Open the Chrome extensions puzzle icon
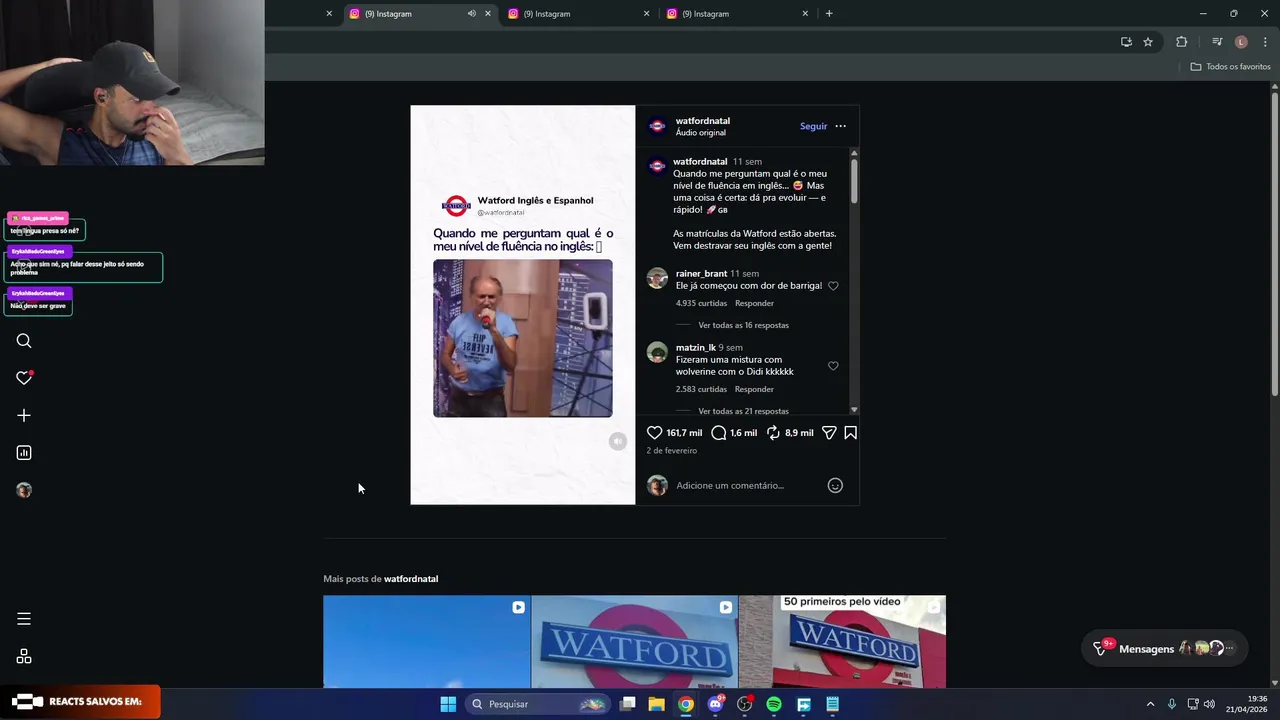Image resolution: width=1280 pixels, height=720 pixels. pyautogui.click(x=1182, y=42)
